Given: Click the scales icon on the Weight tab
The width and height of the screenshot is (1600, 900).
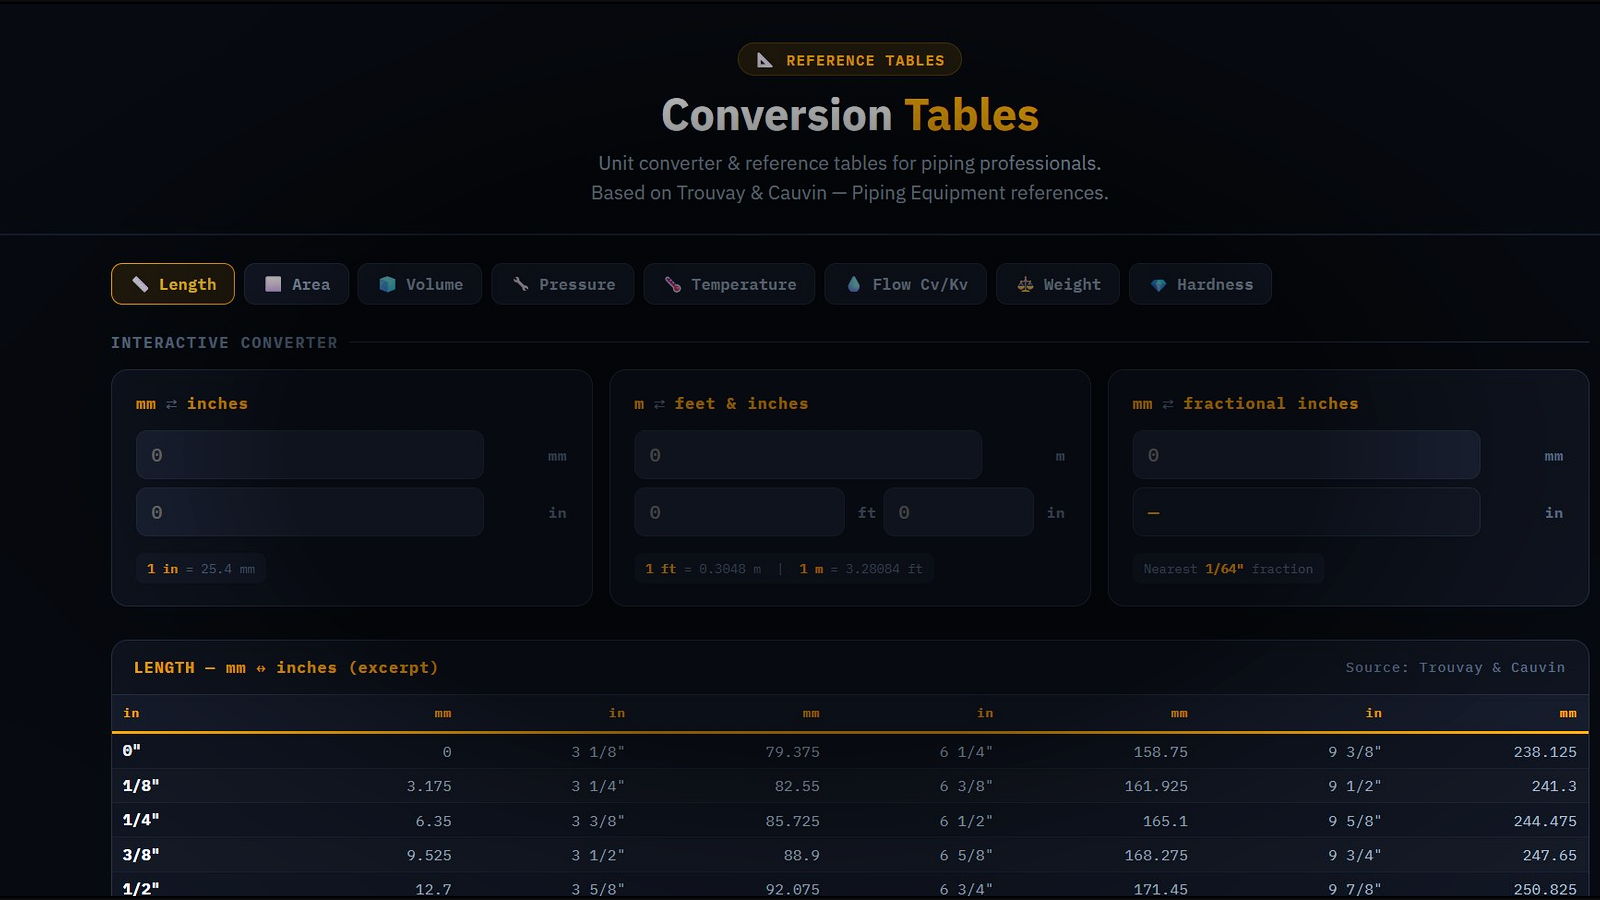Looking at the screenshot, I should 1024,284.
